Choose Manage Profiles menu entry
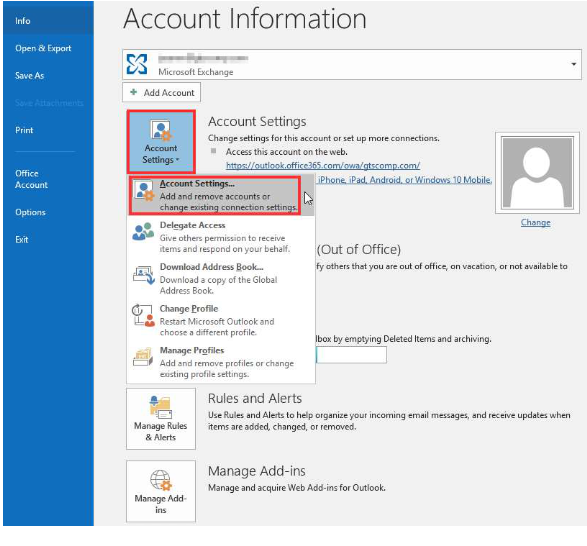587x546 pixels. click(x=221, y=362)
